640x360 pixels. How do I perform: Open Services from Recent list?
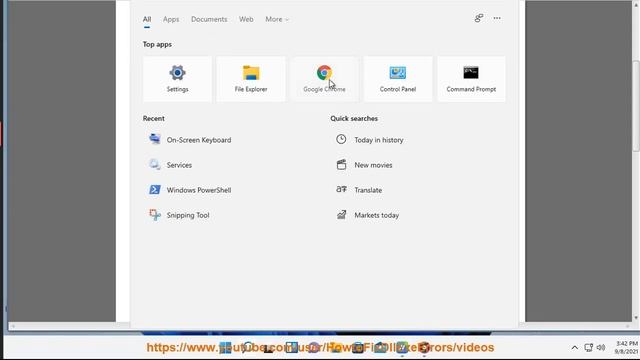tap(171, 165)
